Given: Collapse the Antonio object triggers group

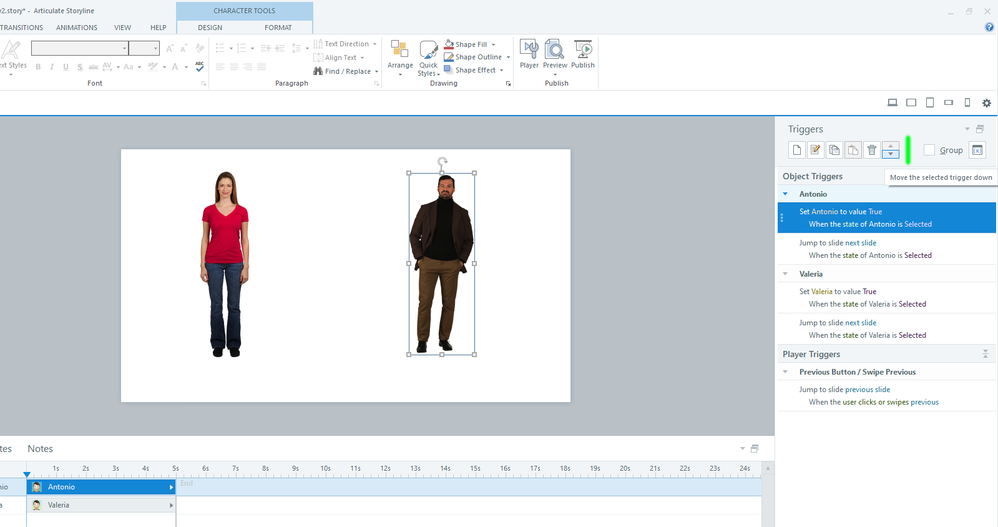Looking at the screenshot, I should (x=786, y=194).
